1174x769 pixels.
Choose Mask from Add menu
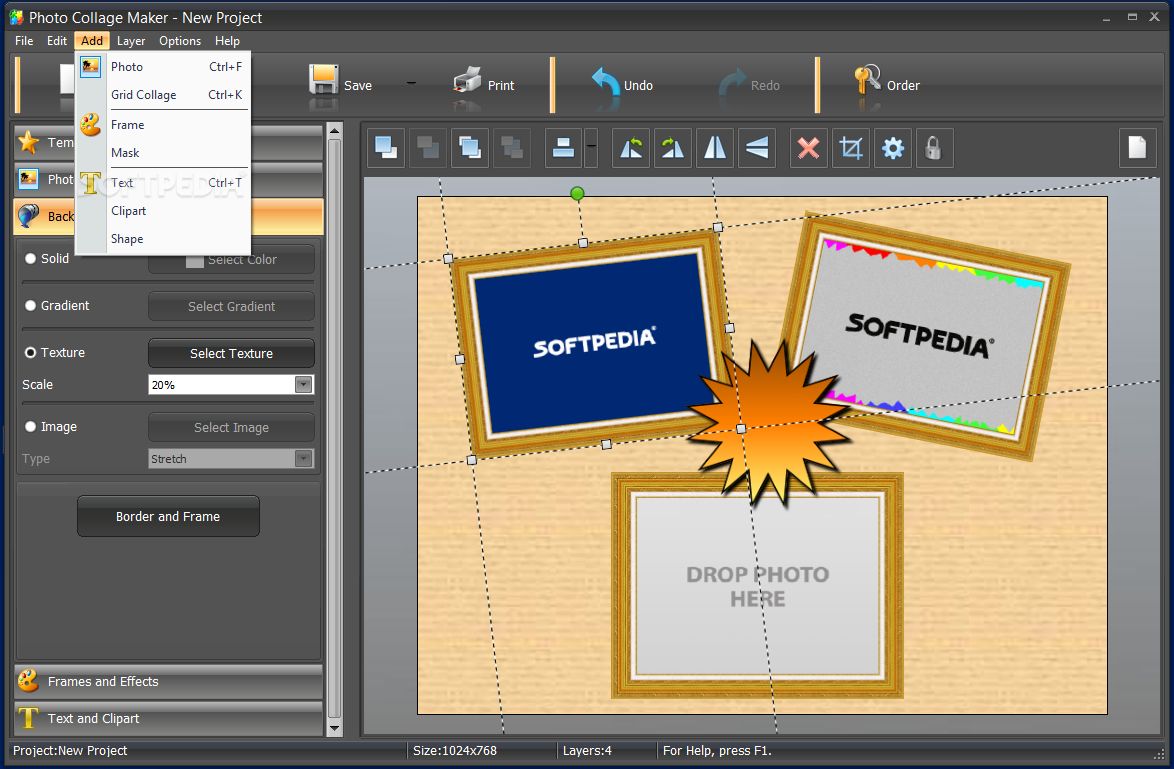(x=163, y=153)
